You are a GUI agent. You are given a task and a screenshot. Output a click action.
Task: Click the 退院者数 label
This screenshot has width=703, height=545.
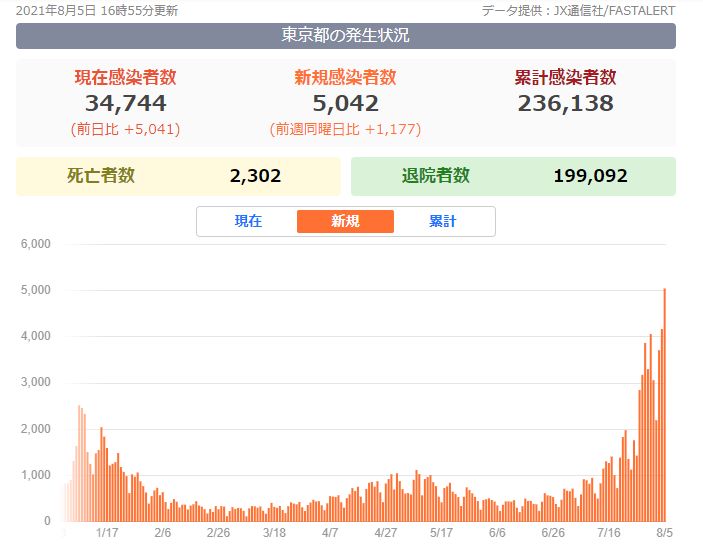pos(435,176)
